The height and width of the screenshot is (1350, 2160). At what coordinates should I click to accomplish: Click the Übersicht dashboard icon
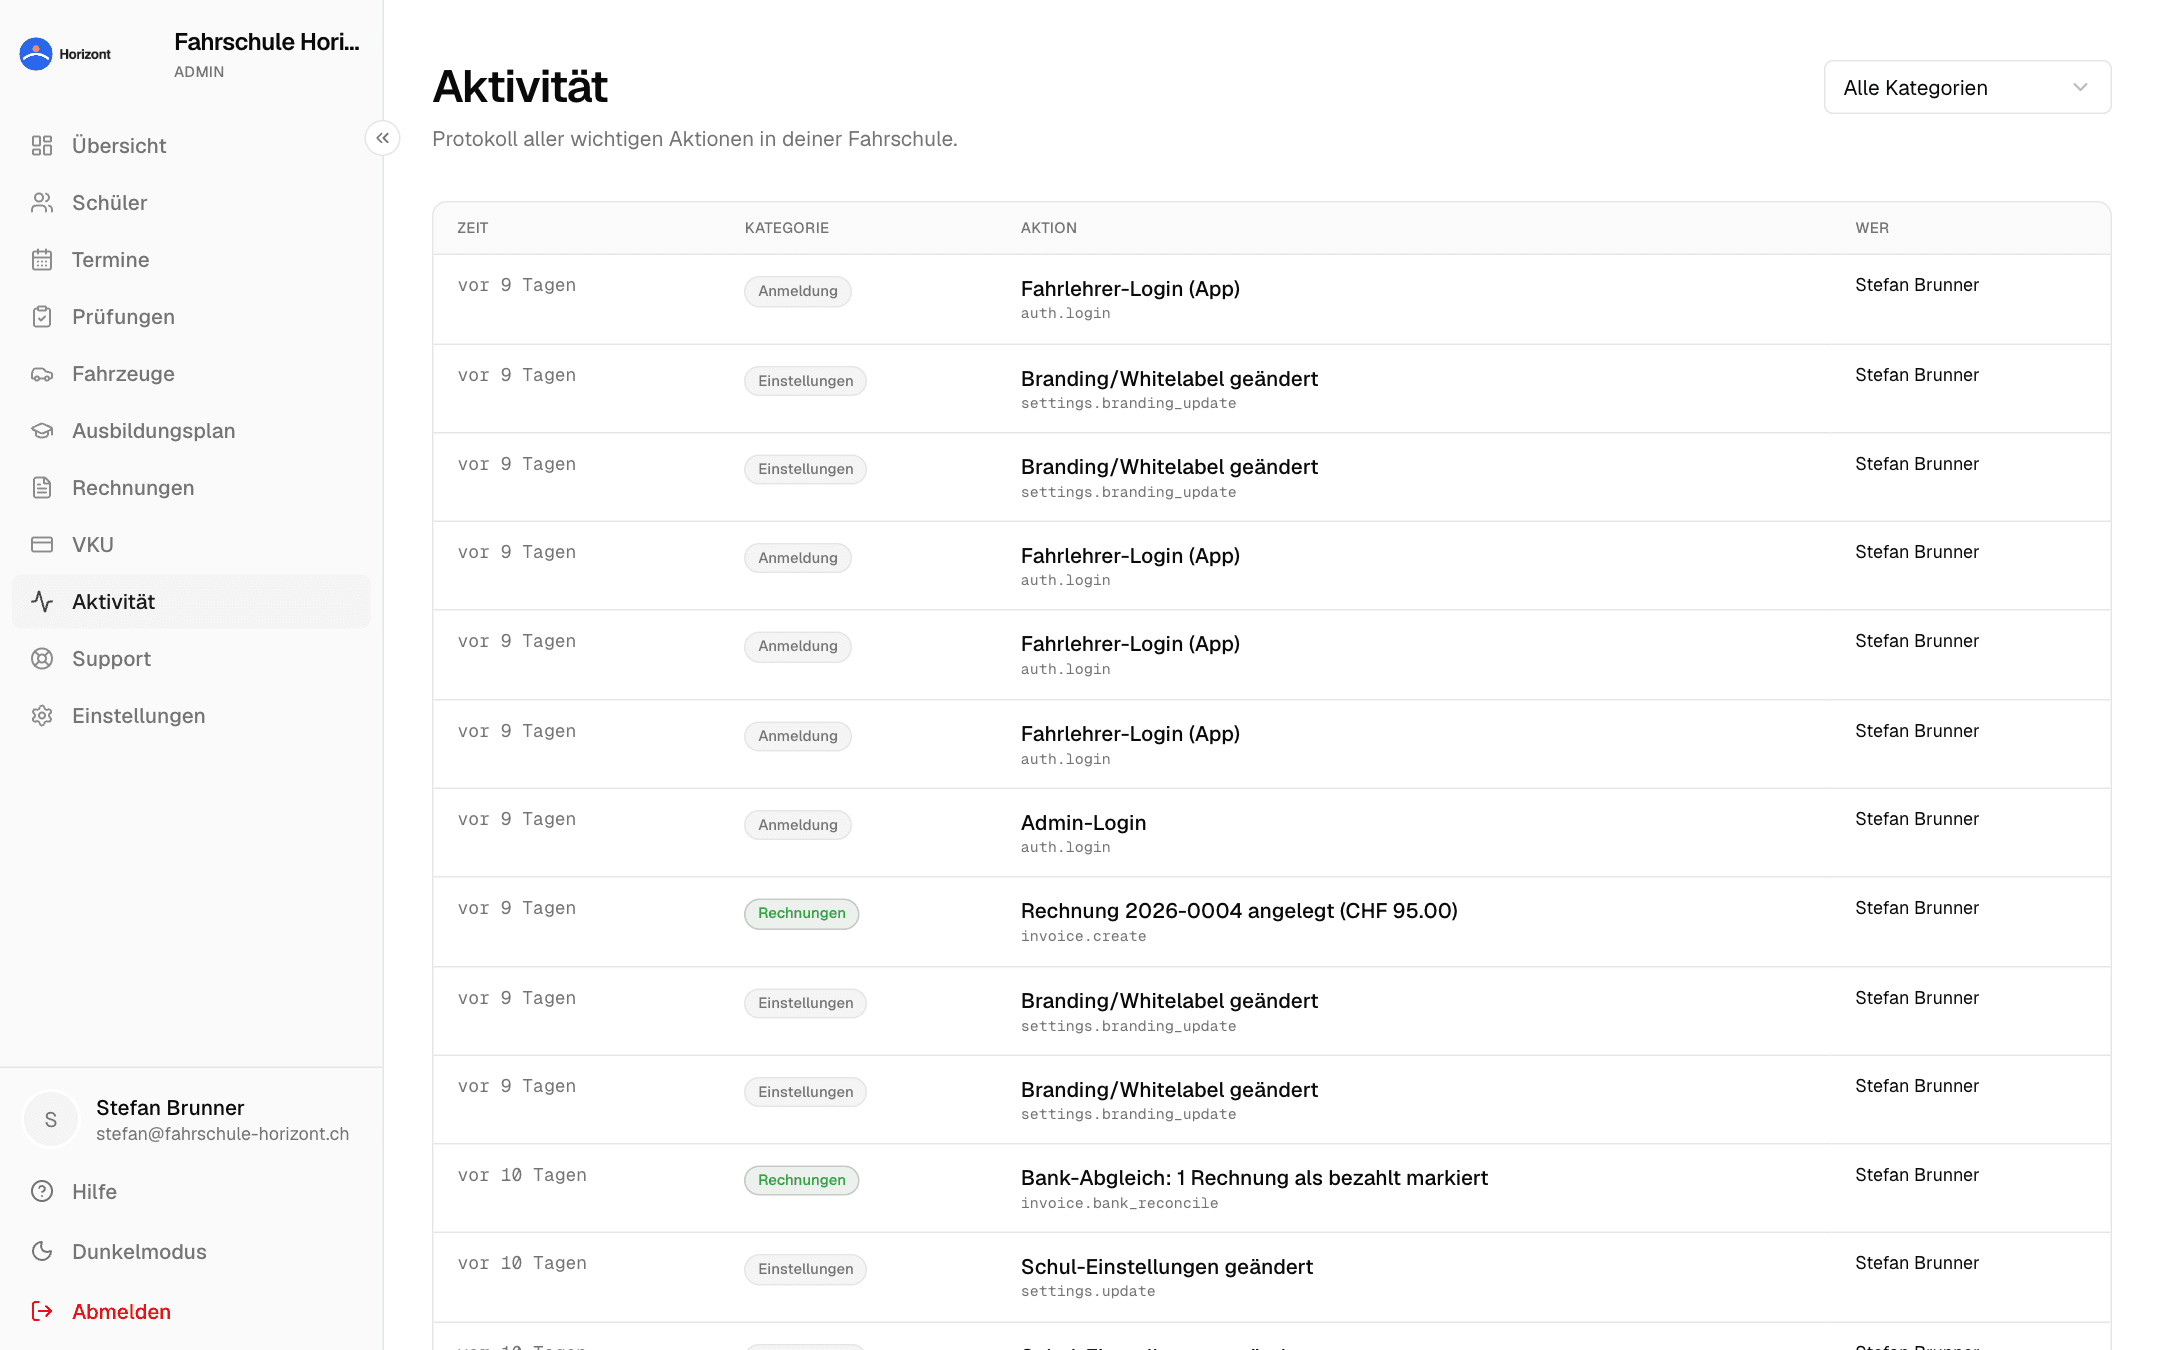(42, 146)
